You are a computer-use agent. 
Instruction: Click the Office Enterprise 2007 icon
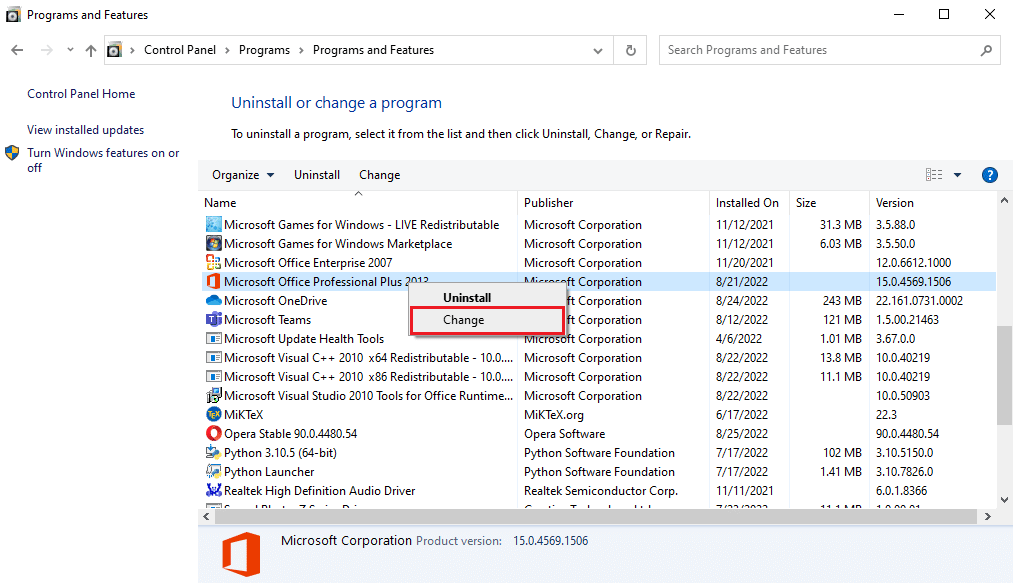coord(213,262)
